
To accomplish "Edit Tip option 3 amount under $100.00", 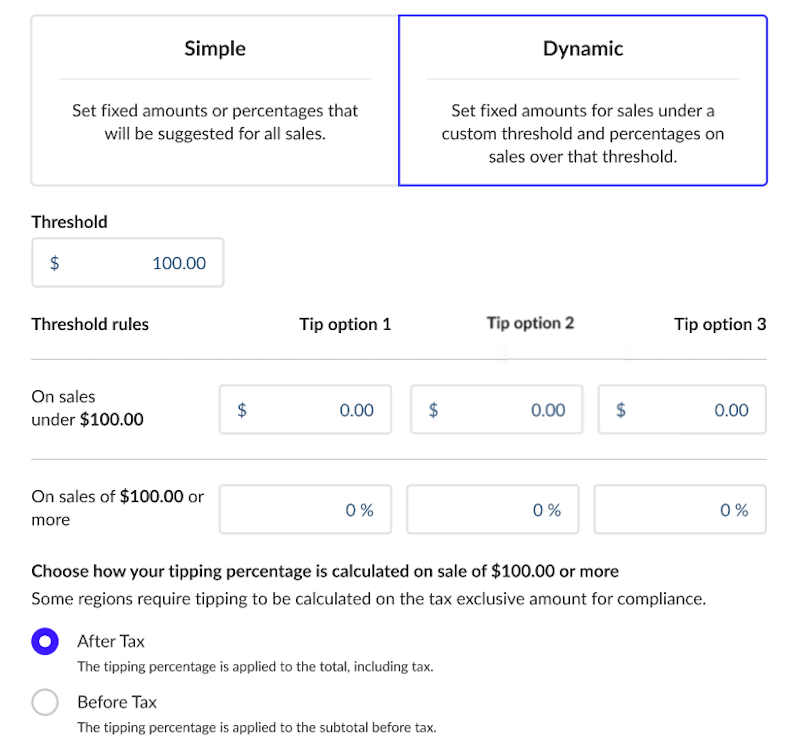I will (682, 410).
